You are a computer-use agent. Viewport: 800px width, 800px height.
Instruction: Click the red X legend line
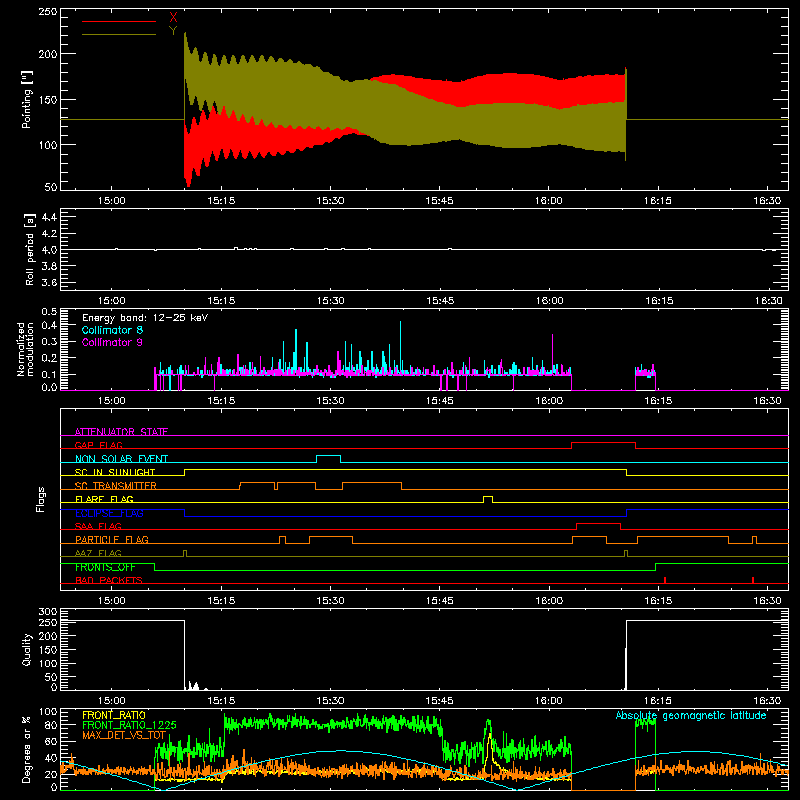tap(119, 21)
